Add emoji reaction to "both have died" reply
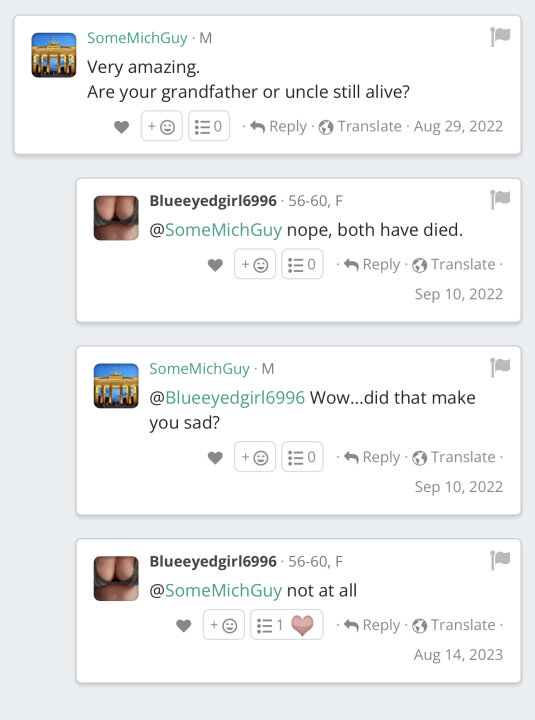The width and height of the screenshot is (535, 720). [255, 264]
